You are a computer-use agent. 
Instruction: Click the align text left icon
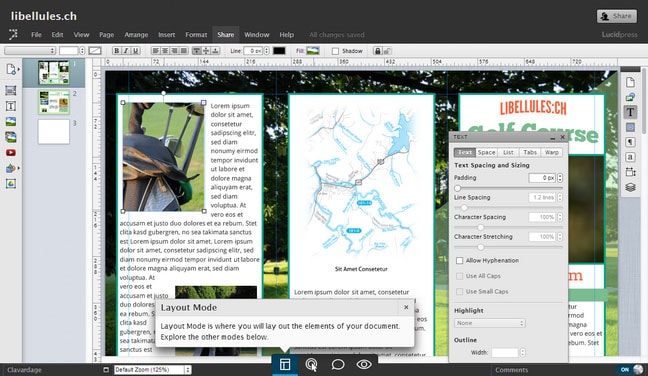[x=155, y=51]
